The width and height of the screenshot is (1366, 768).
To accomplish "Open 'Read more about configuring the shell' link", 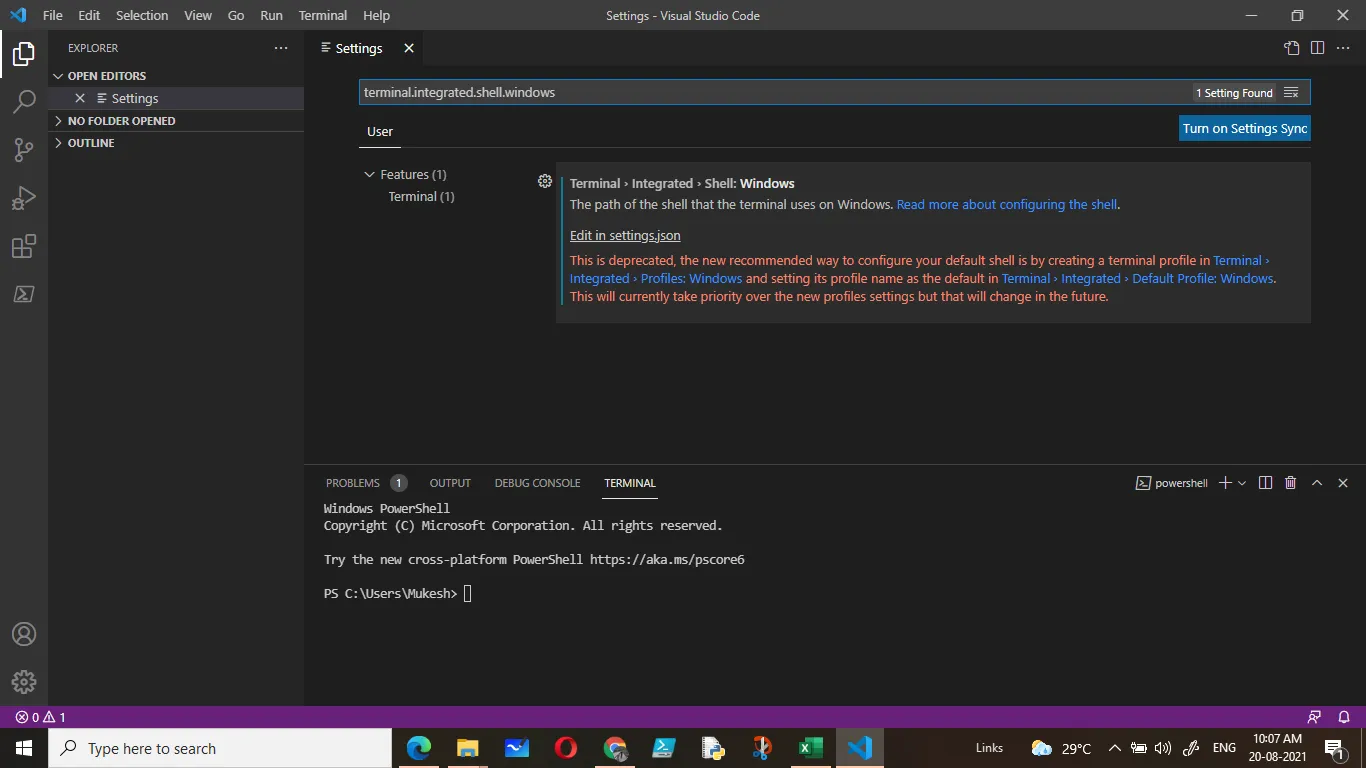I will tap(1007, 204).
